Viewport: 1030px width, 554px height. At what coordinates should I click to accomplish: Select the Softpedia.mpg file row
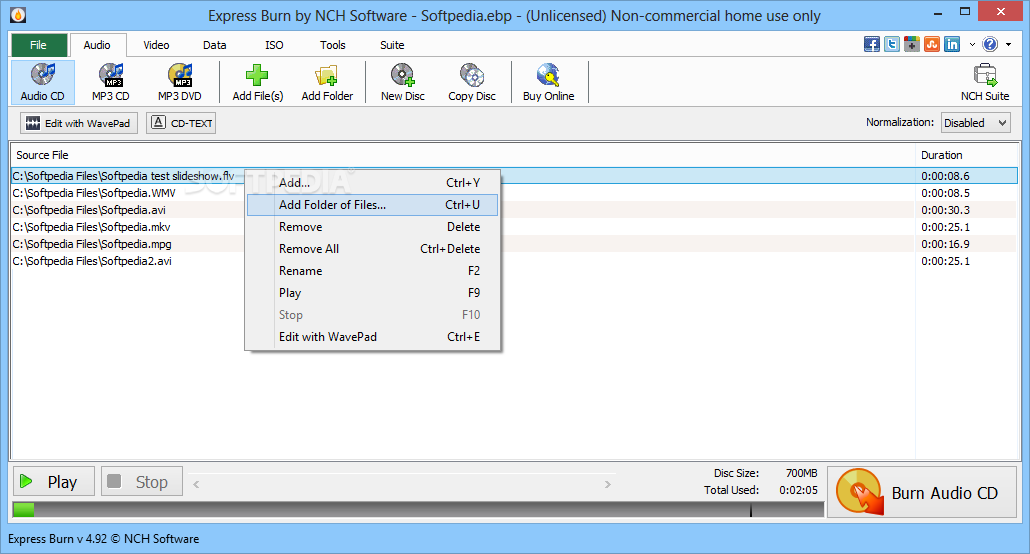pyautogui.click(x=514, y=244)
